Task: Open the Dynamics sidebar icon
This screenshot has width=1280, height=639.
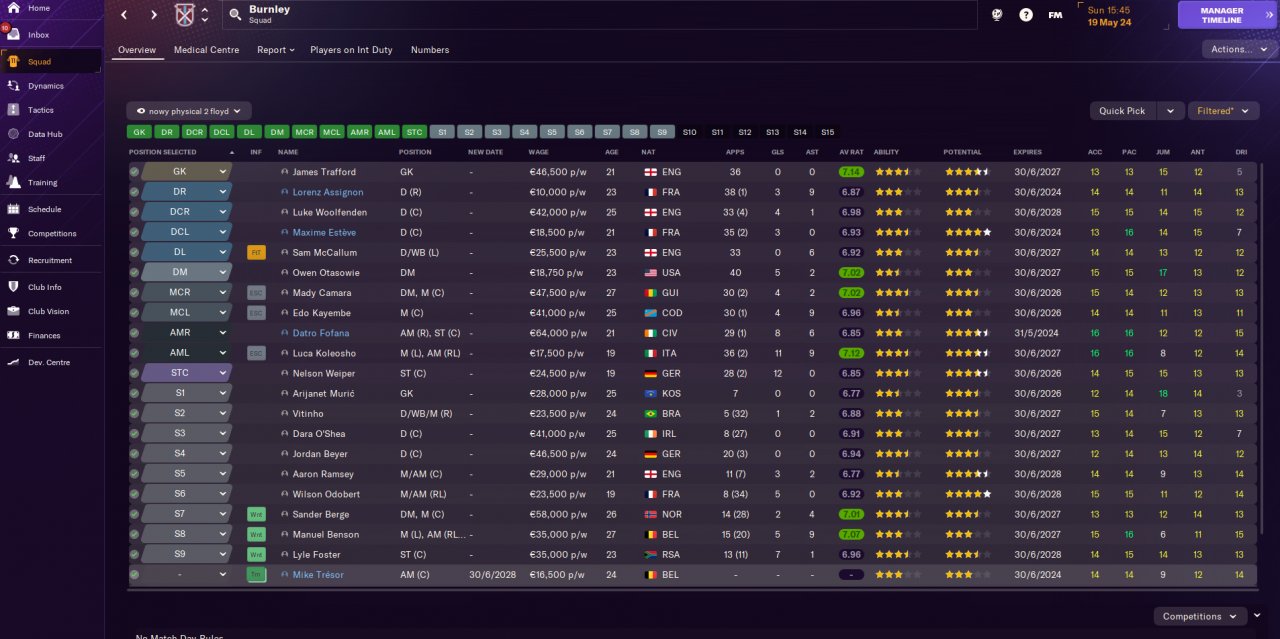Action: click(13, 86)
